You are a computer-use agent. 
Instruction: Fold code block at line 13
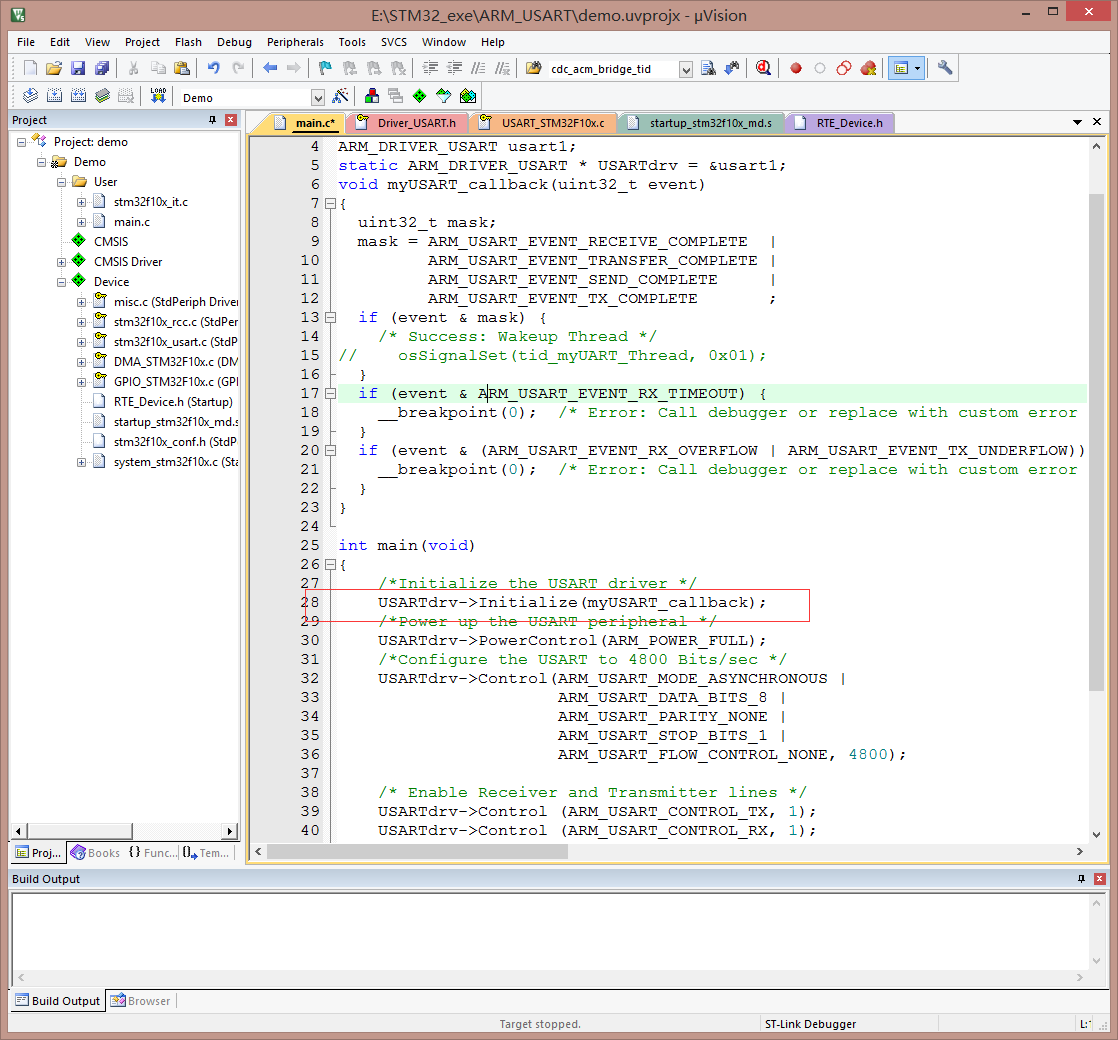tap(330, 317)
